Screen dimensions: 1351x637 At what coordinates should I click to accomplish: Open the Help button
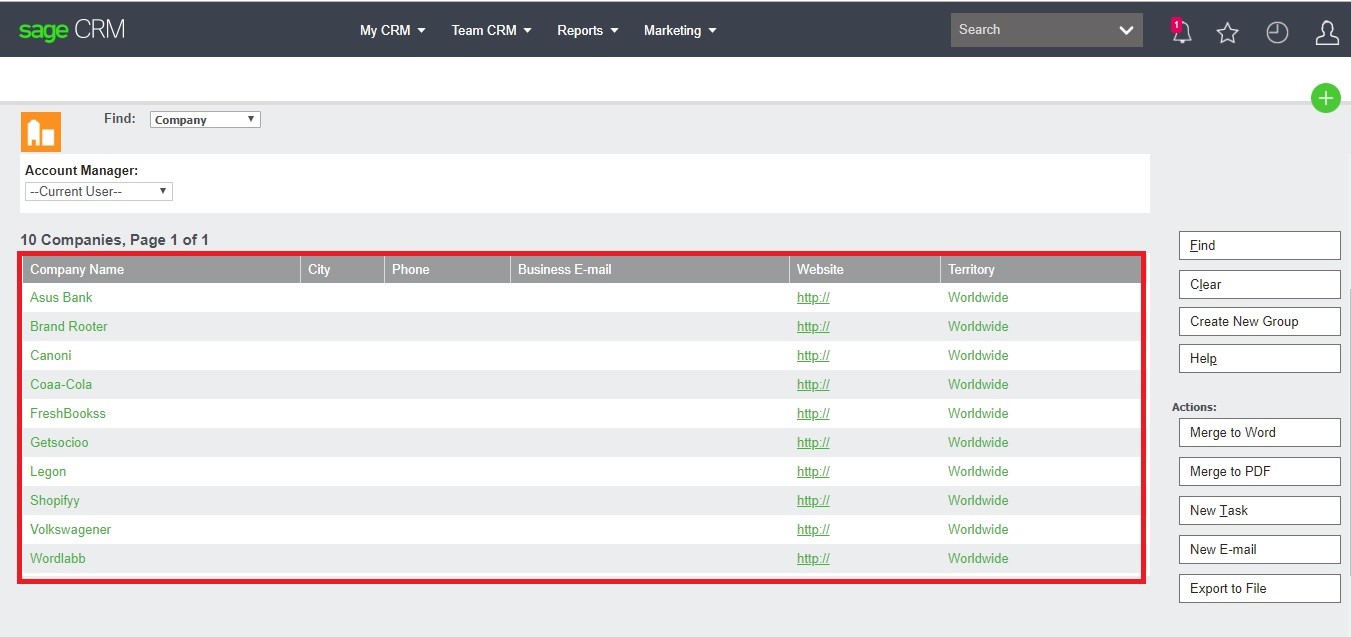(1259, 358)
